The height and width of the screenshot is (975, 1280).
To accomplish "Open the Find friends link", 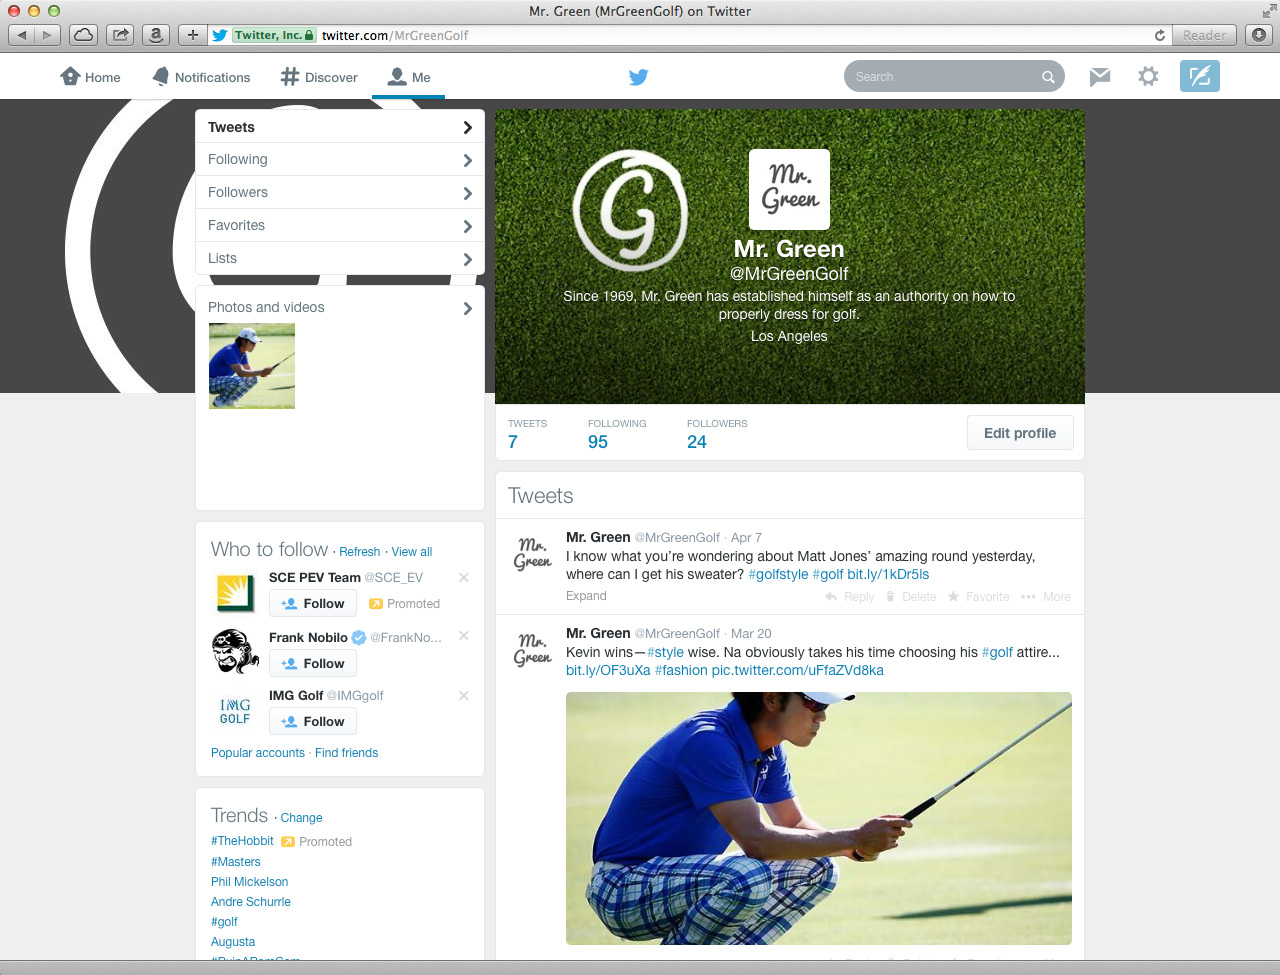I will (x=347, y=753).
